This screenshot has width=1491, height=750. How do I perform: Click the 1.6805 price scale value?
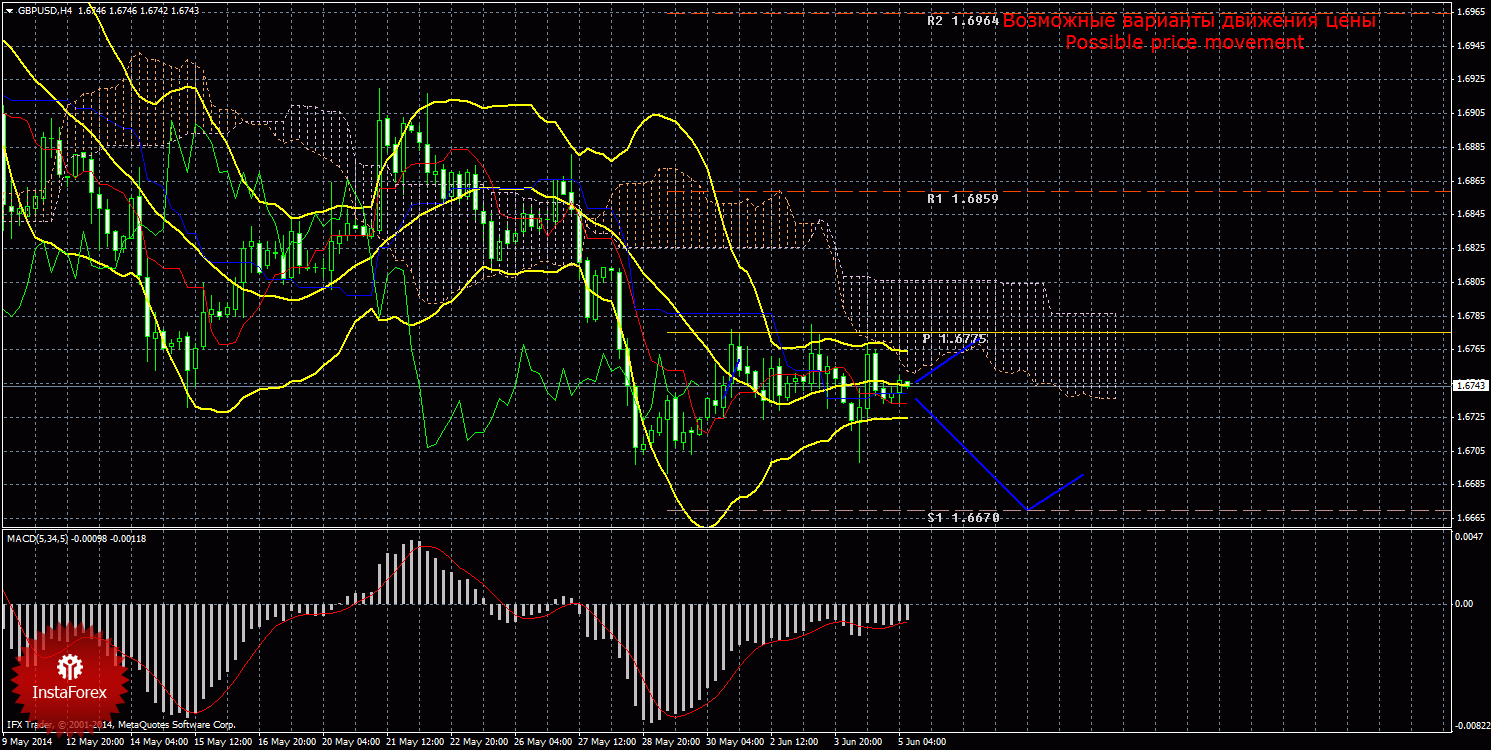[x=1470, y=283]
